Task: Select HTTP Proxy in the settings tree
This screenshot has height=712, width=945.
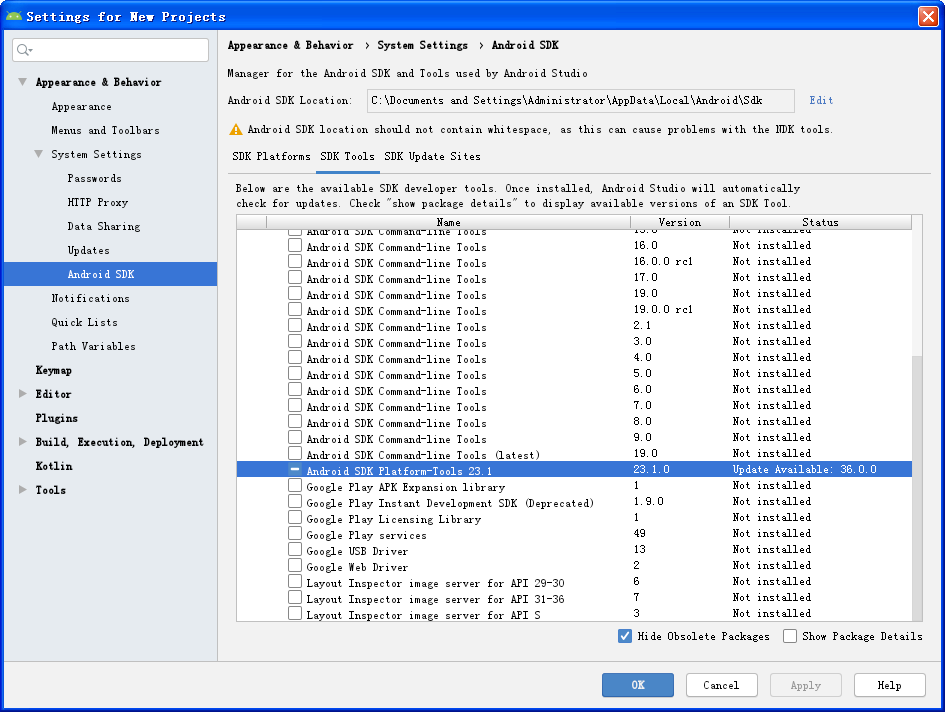Action: 98,202
